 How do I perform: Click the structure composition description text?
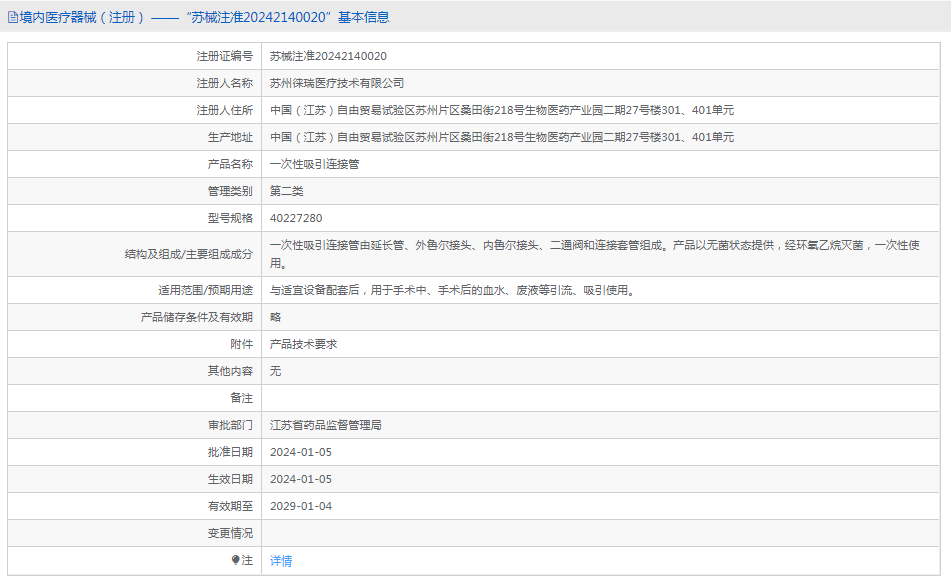point(594,254)
